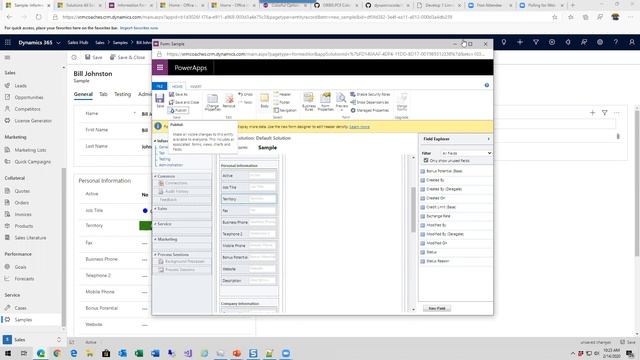The width and height of the screenshot is (640, 360).
Task: Open Windows Start menu
Action: click(8, 353)
